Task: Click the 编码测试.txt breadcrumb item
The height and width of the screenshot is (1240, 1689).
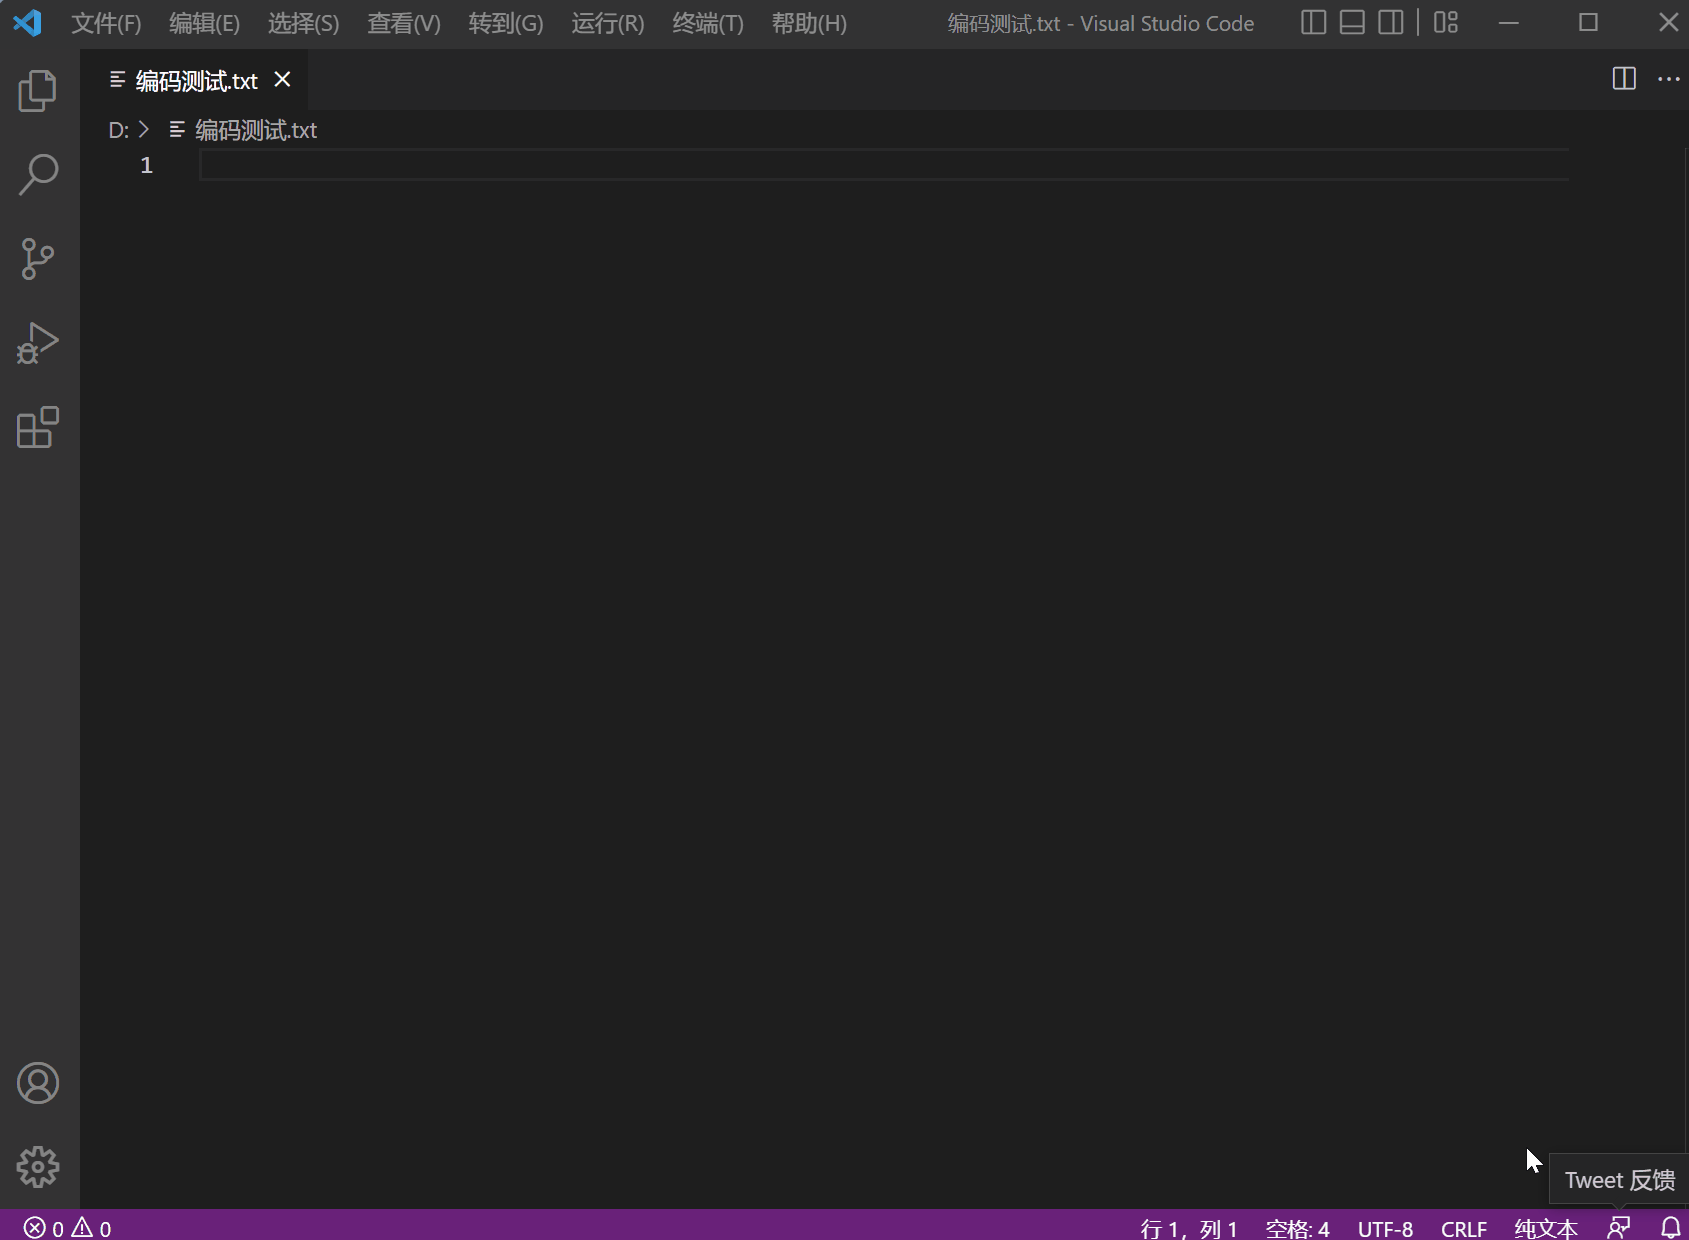Action: 256,130
